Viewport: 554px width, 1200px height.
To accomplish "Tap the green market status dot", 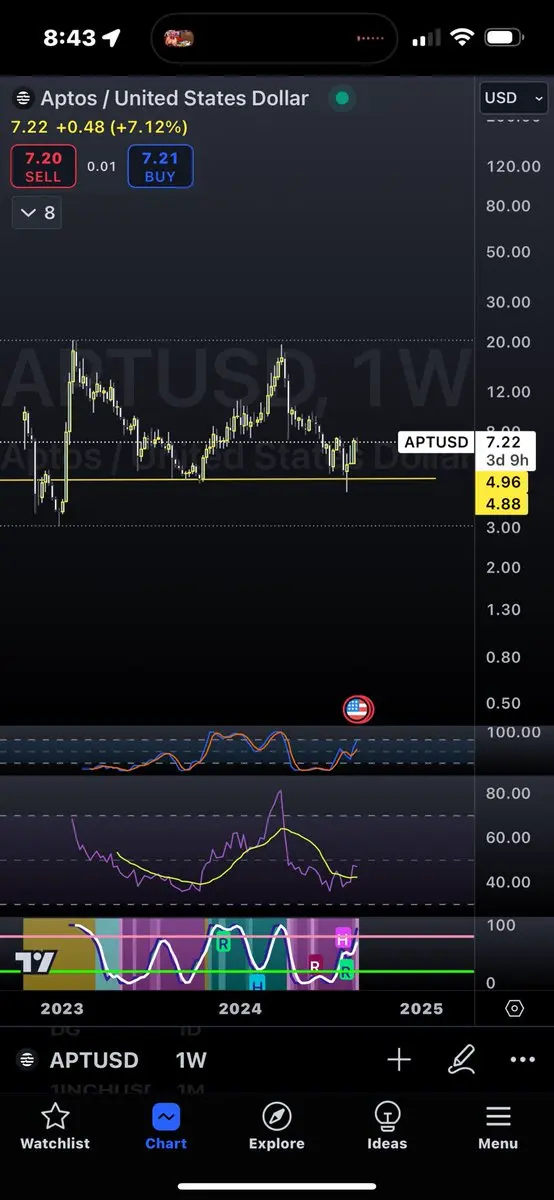I will [342, 98].
